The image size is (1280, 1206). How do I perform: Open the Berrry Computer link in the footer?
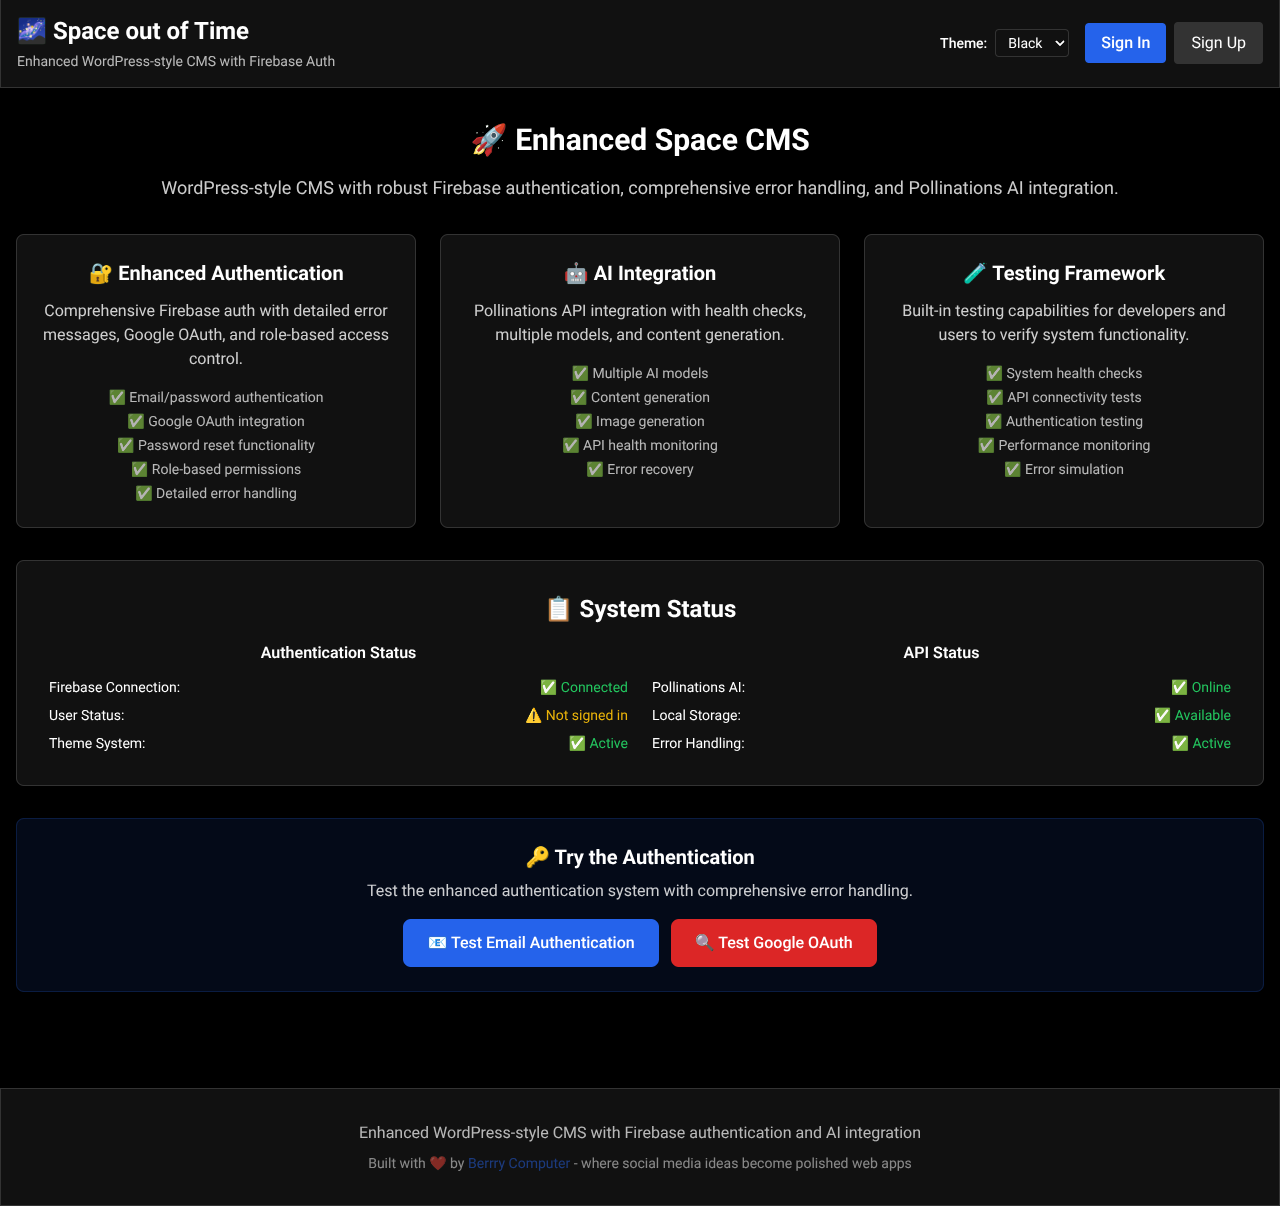(518, 1163)
